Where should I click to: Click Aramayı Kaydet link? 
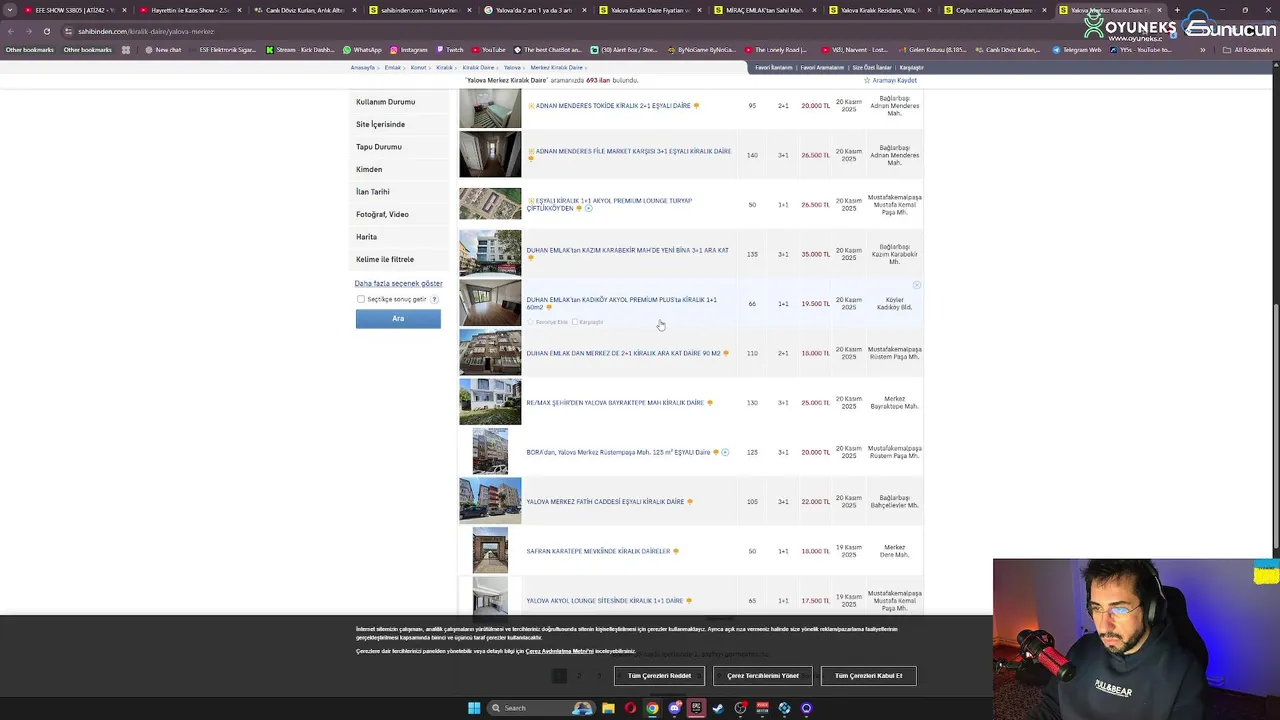890,80
